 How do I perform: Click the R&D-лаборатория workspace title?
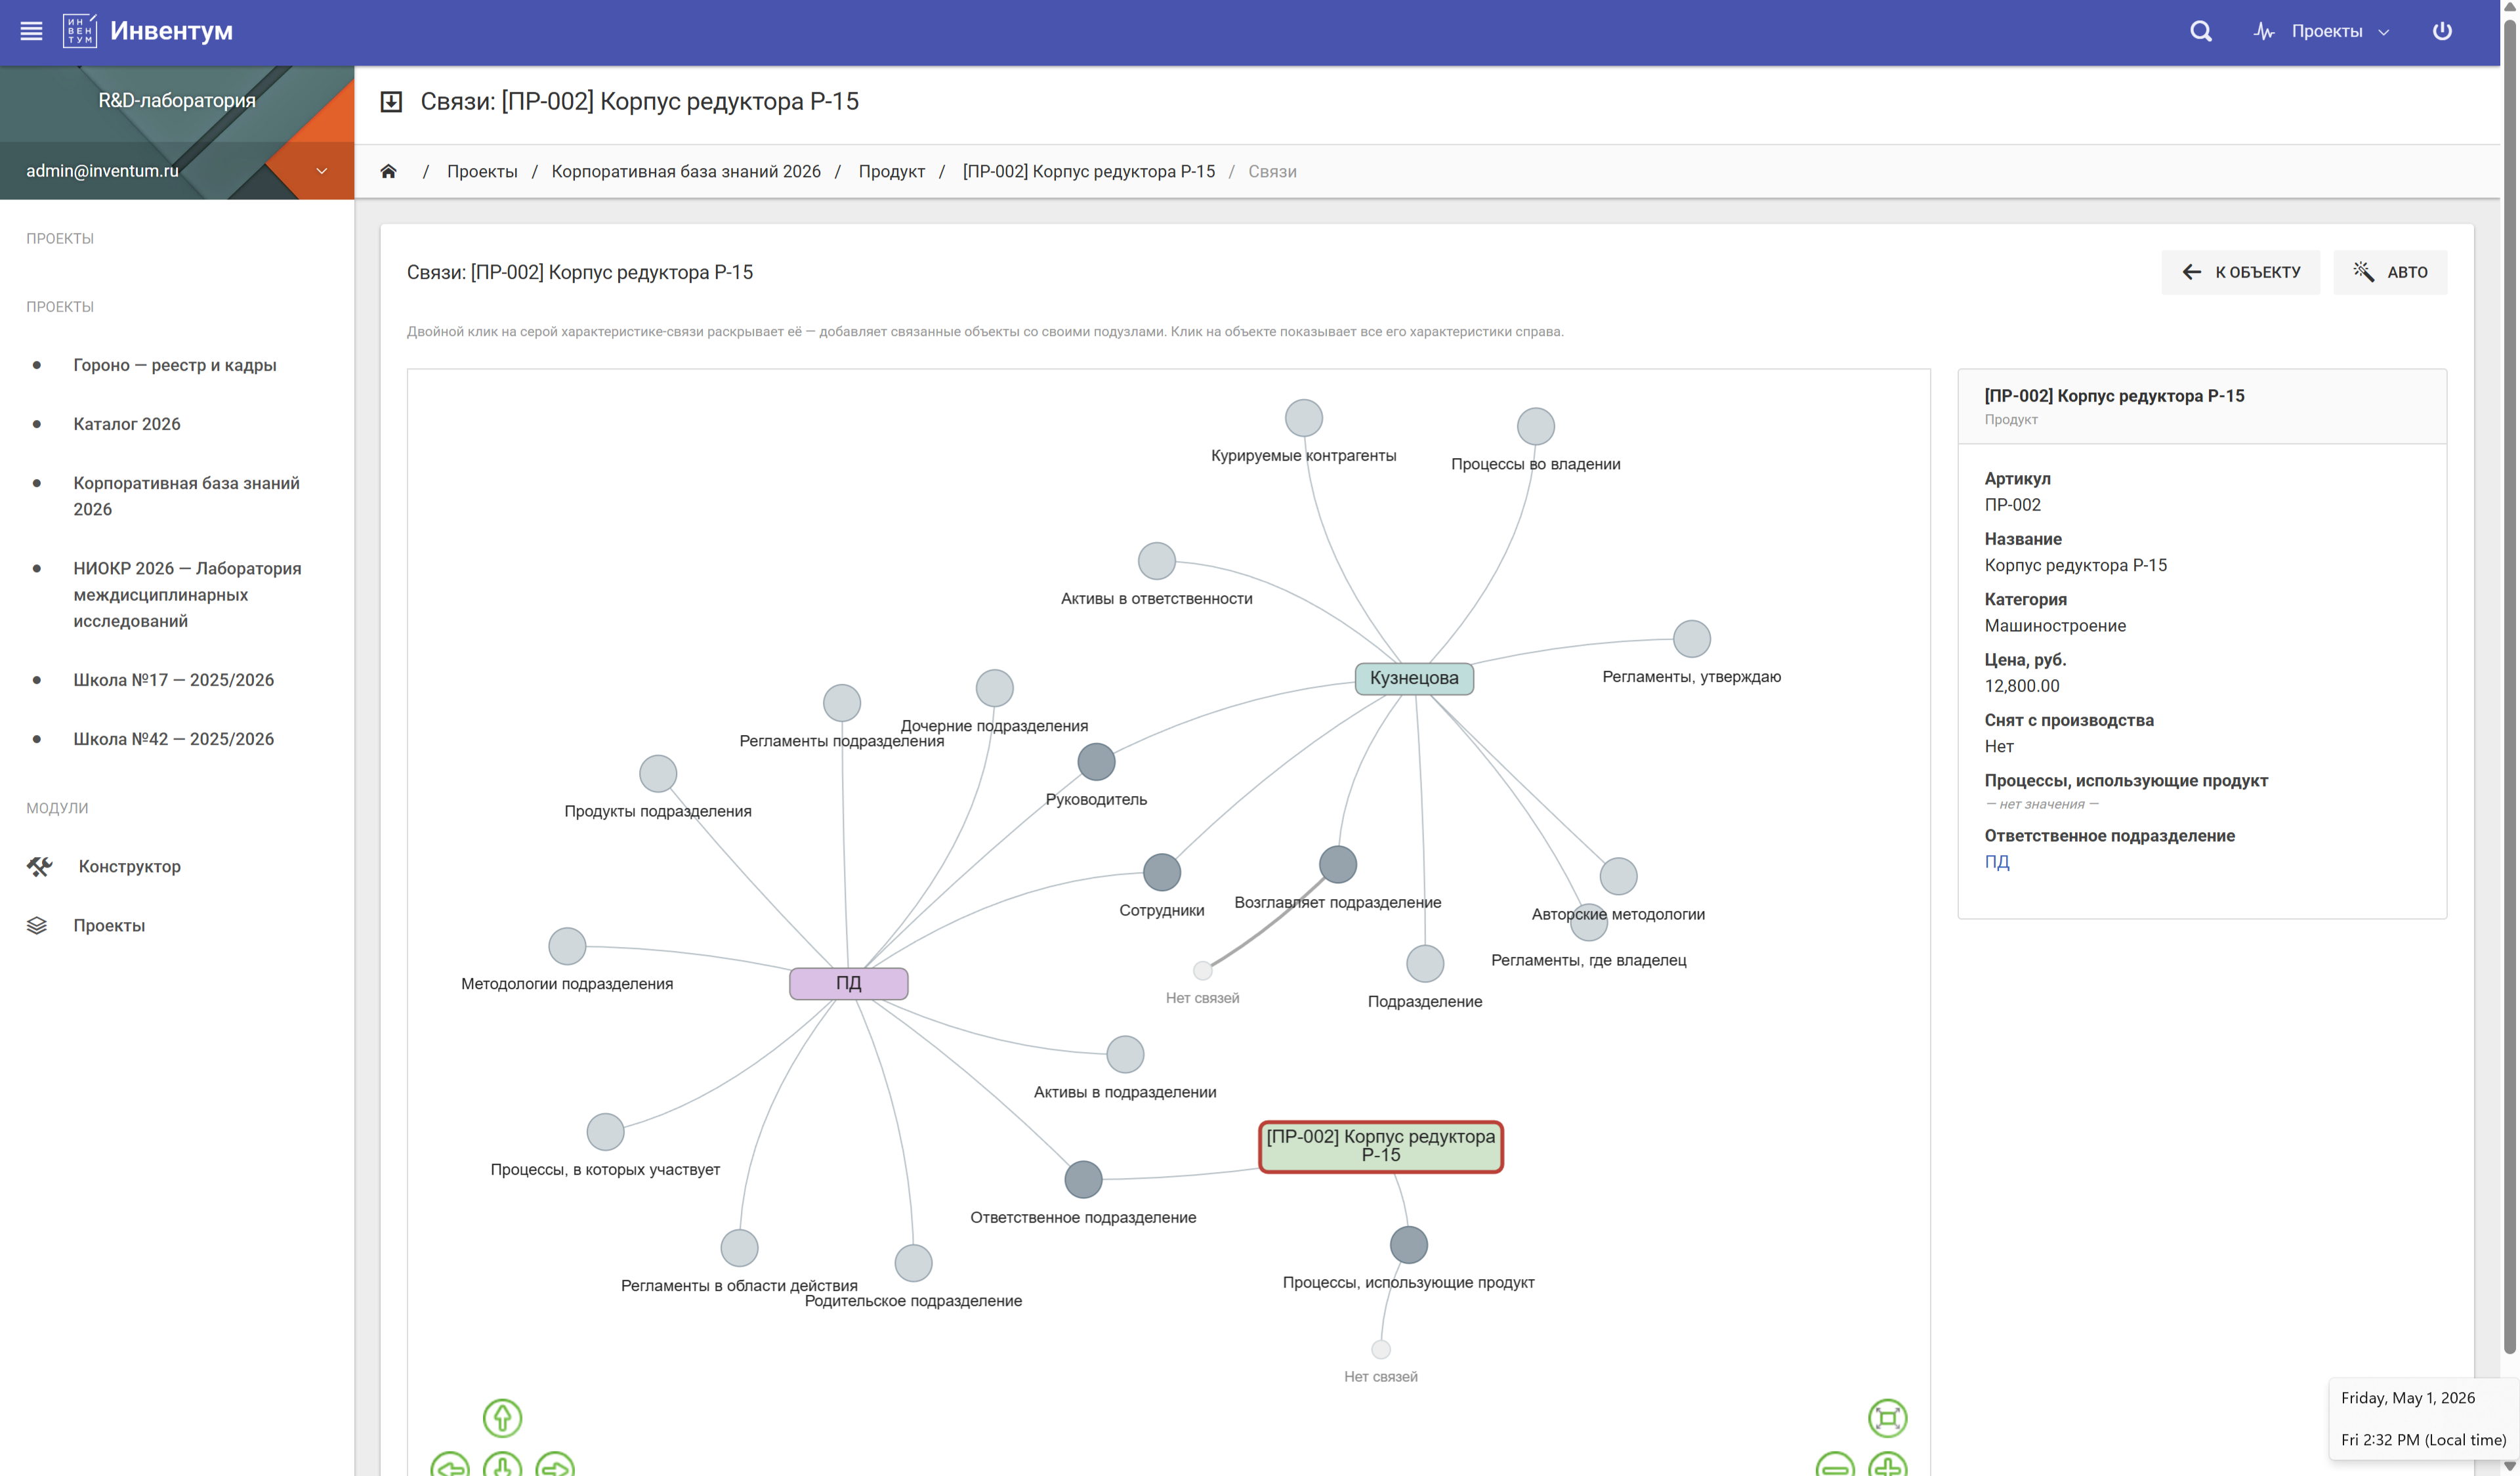click(177, 100)
